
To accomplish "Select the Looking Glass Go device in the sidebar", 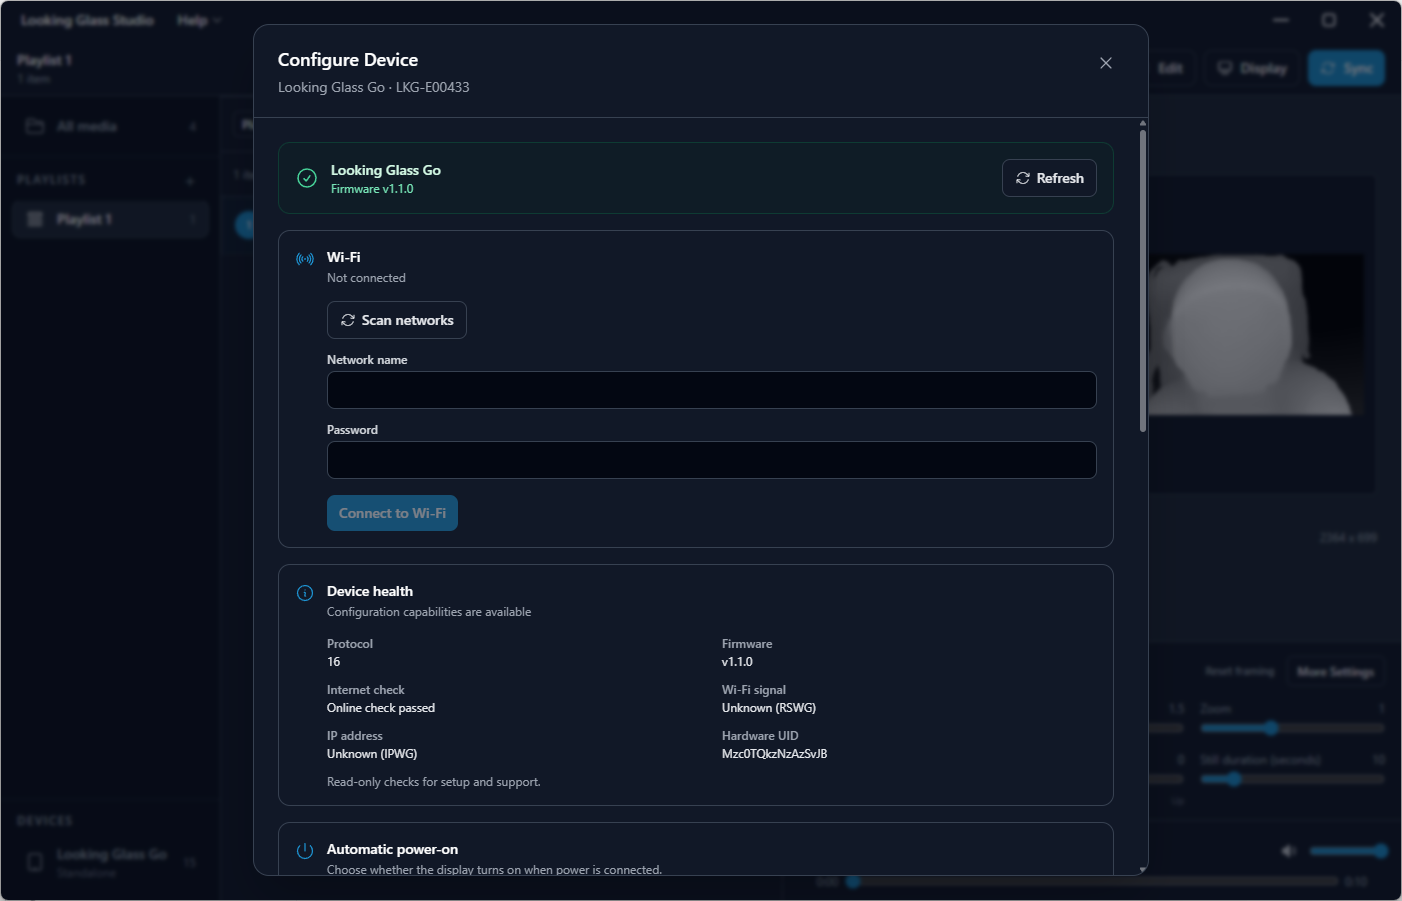I will pyautogui.click(x=110, y=862).
